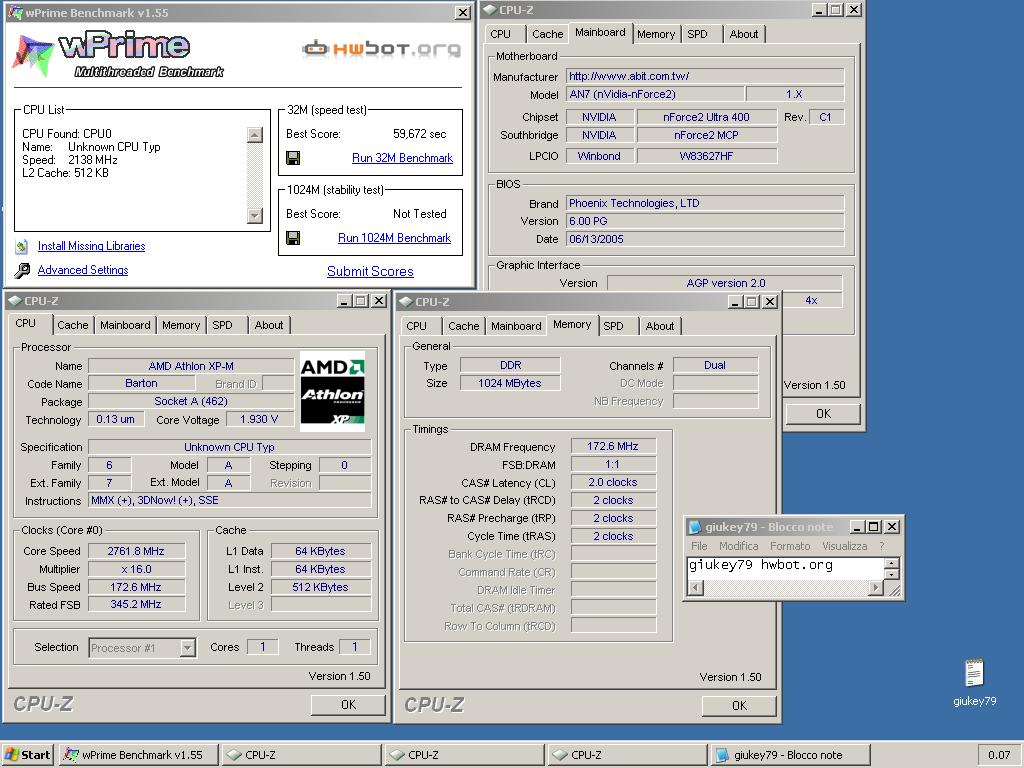Open Install Missing Libraries link
The height and width of the screenshot is (768, 1024).
point(91,246)
